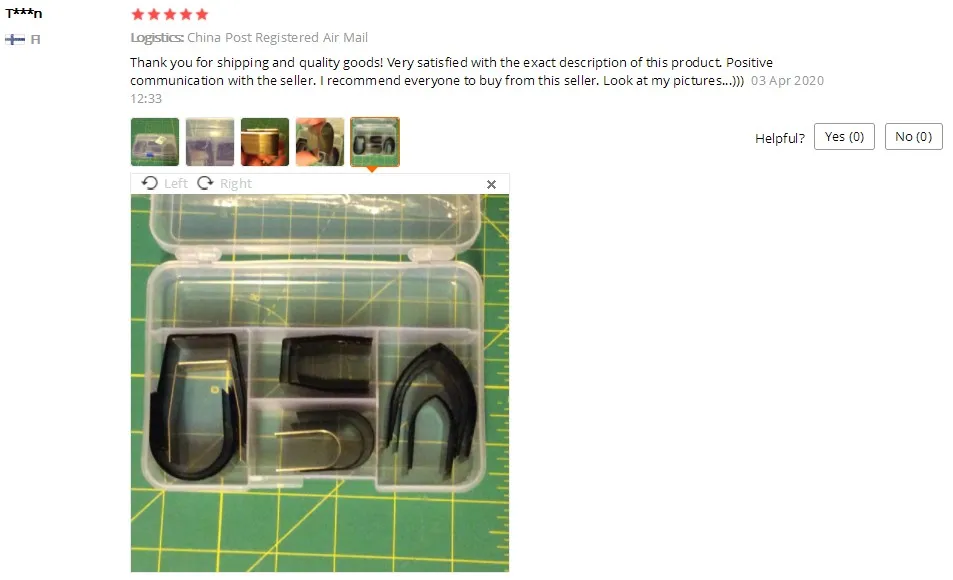
Task: Open the fourth review photo thumbnail
Action: click(320, 142)
